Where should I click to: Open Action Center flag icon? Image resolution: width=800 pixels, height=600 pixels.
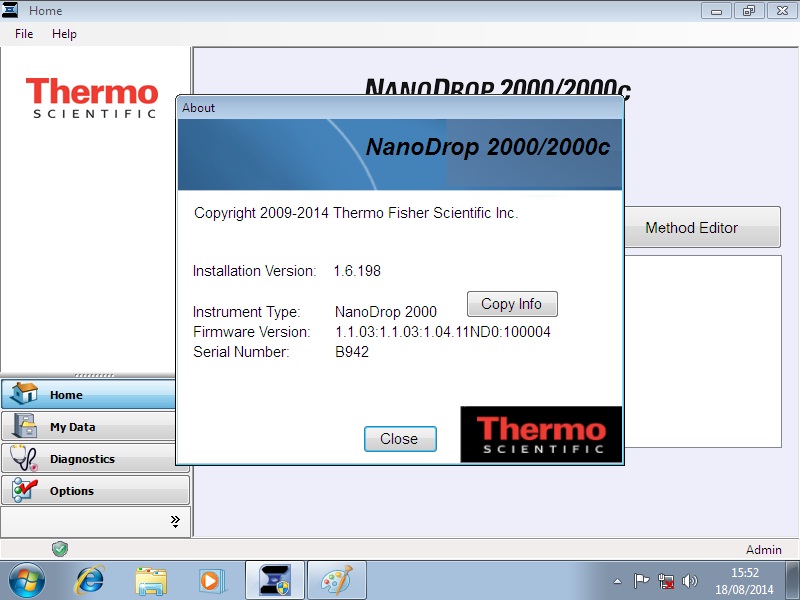[x=641, y=581]
